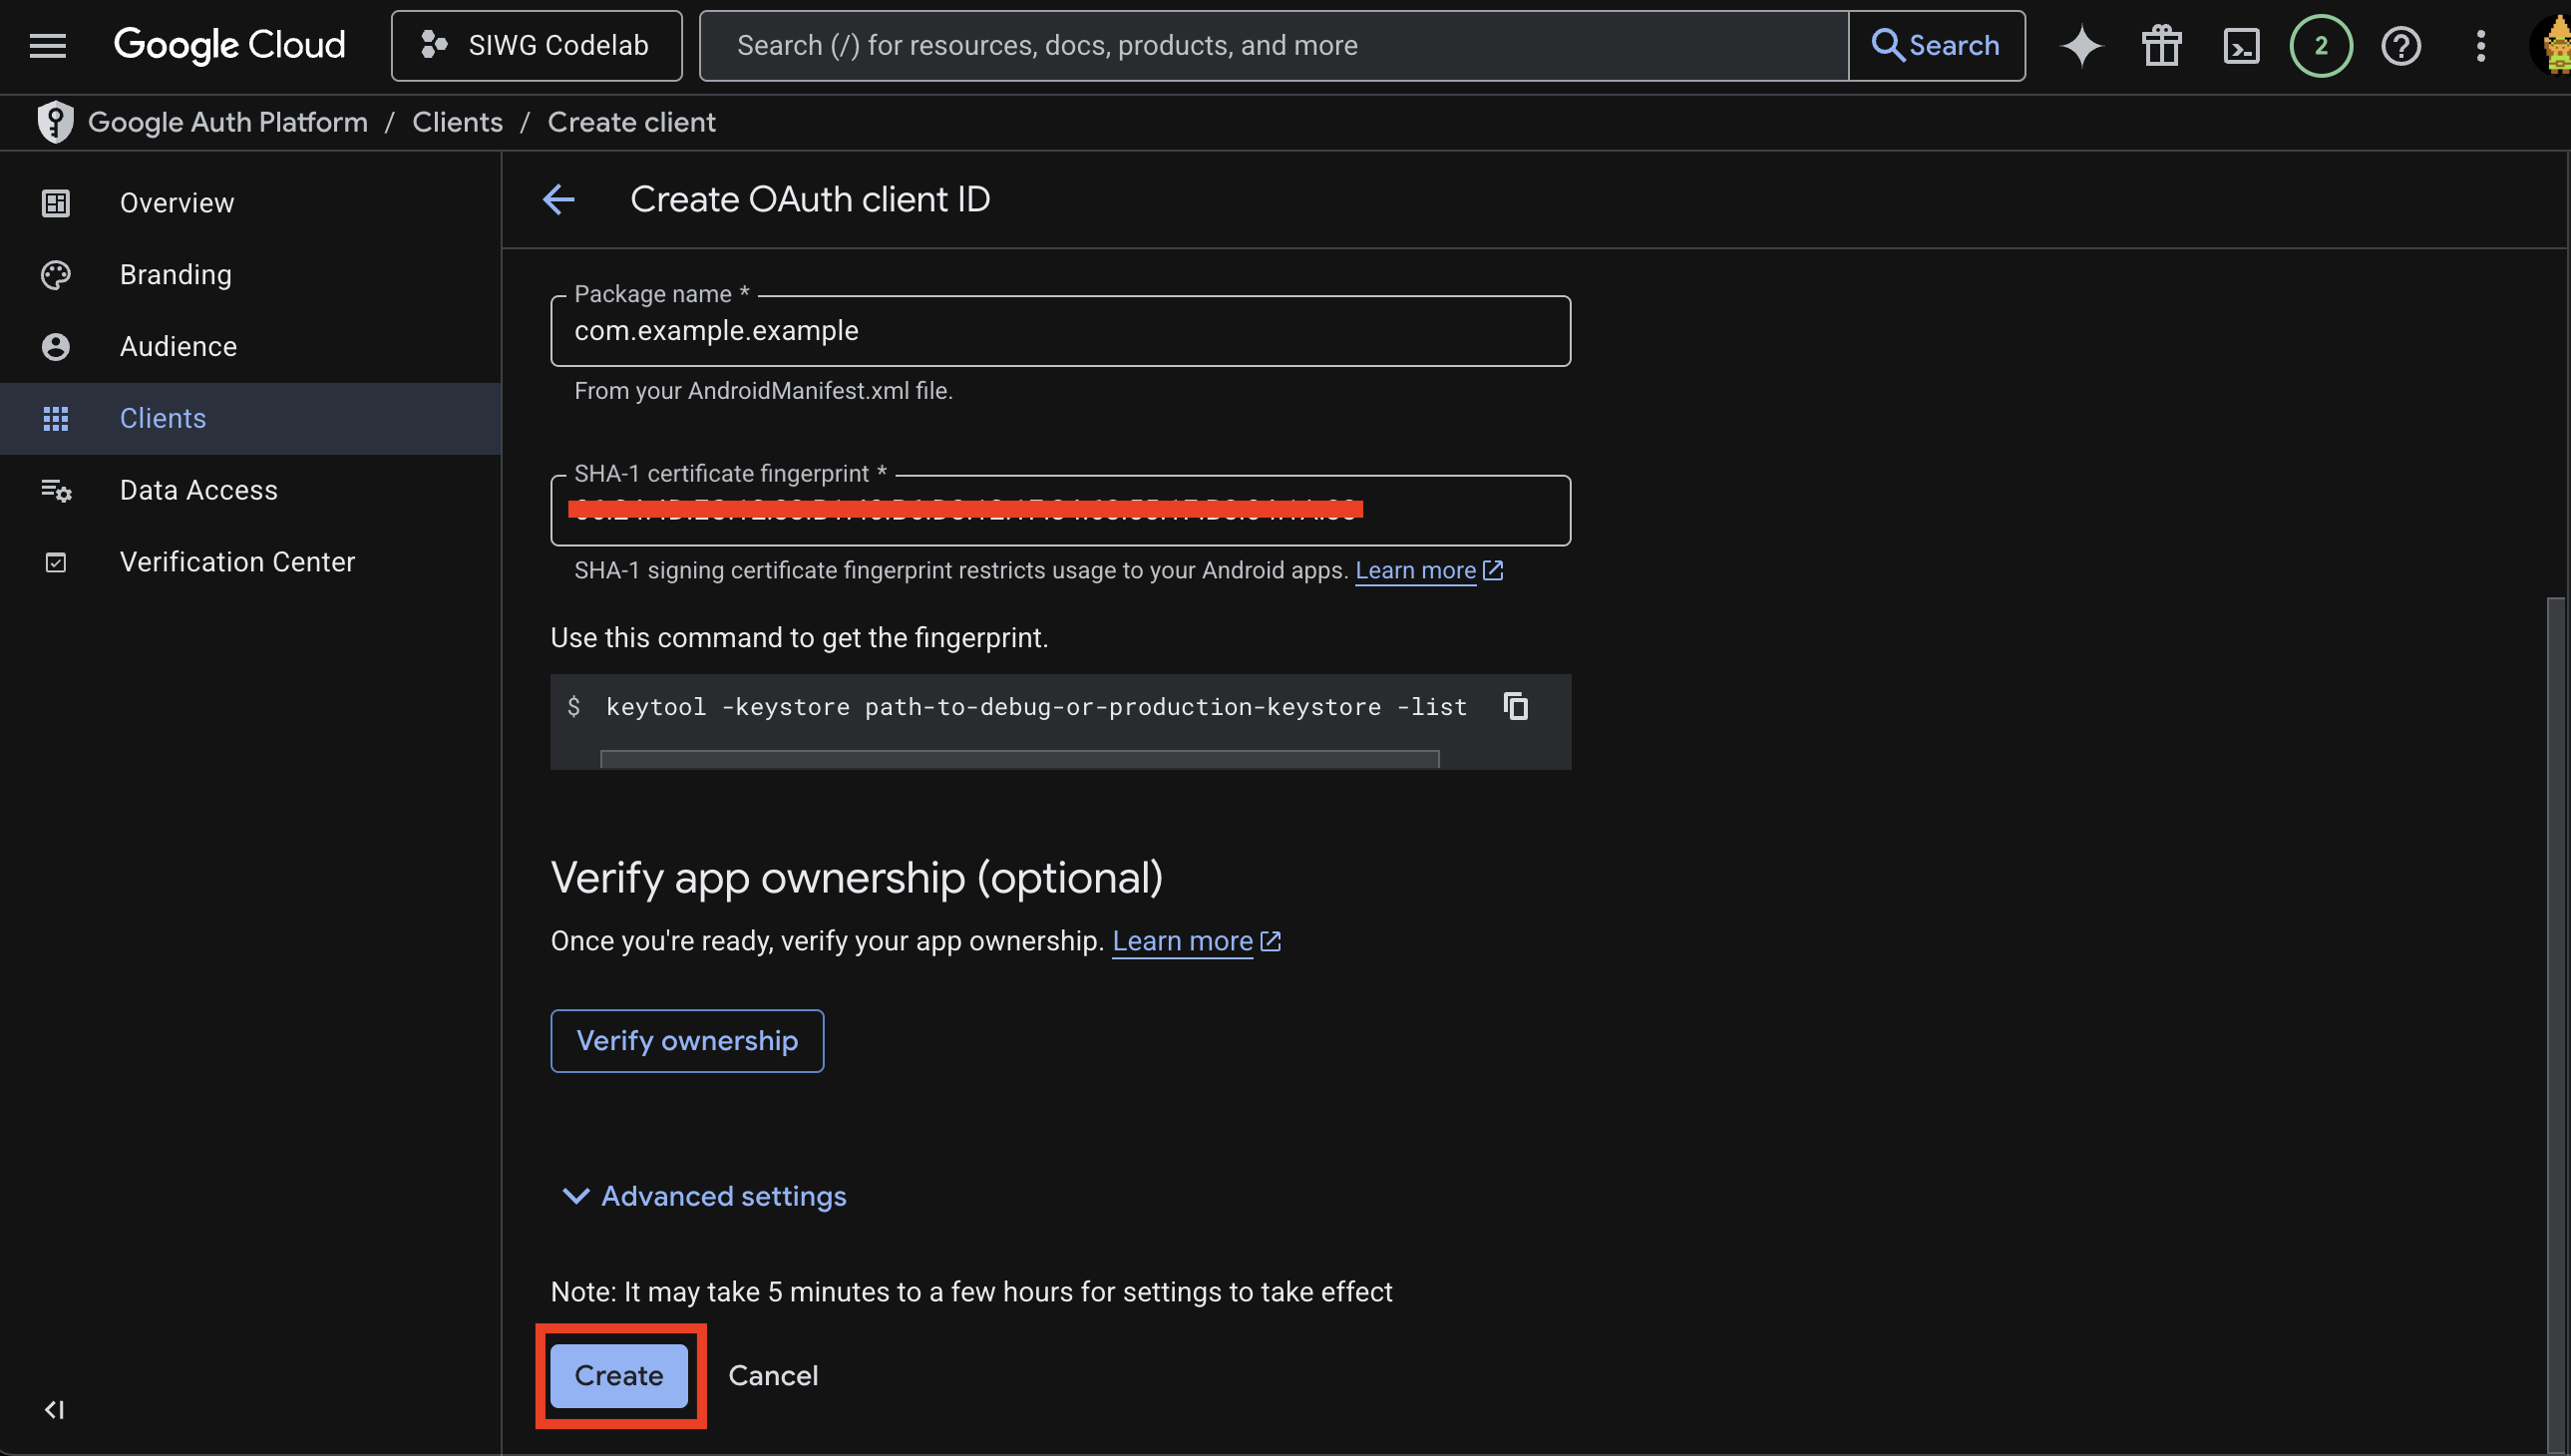Screen dimensions: 2571x1456
Task: Go back using the arrow icon
Action: tap(559, 199)
